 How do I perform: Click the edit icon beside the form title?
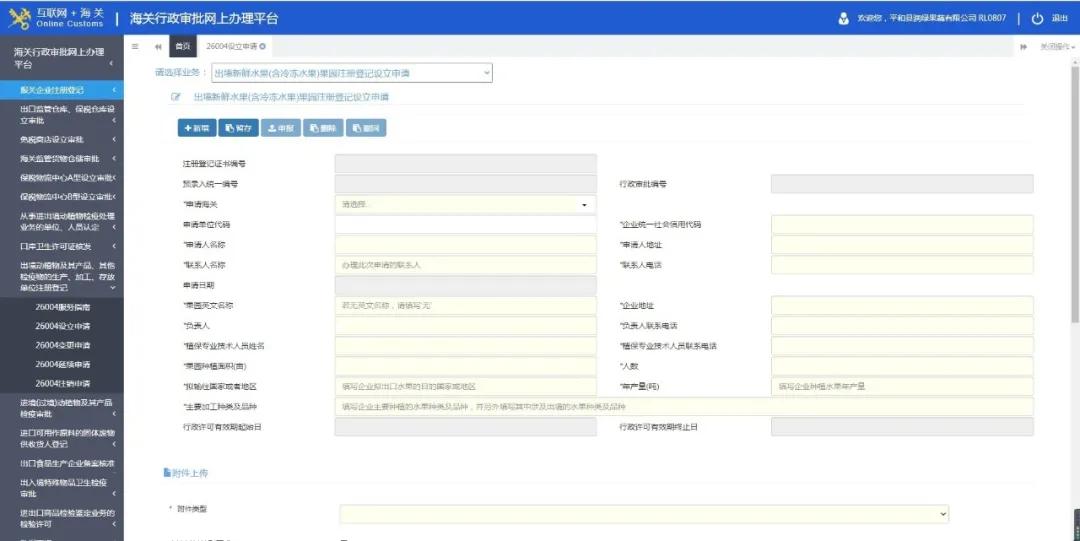click(x=176, y=97)
